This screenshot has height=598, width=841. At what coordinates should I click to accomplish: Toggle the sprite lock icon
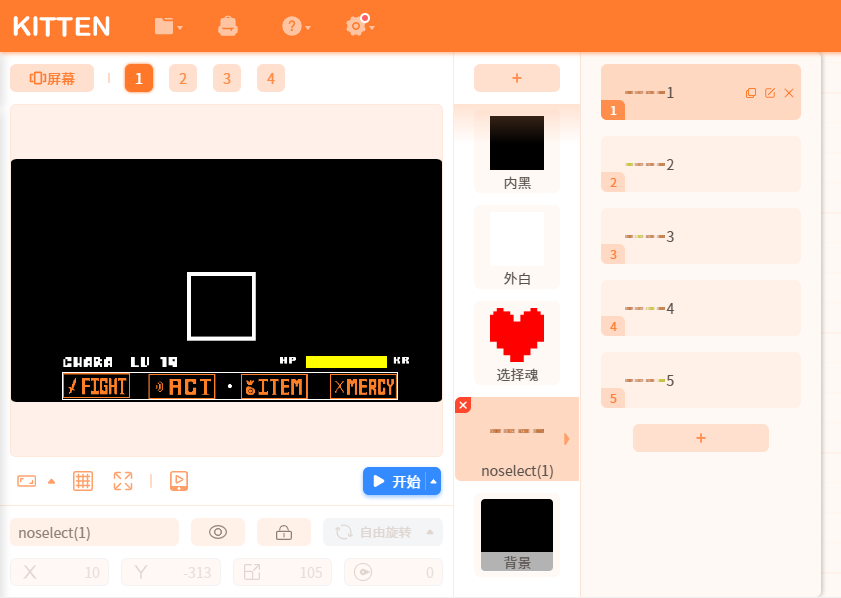284,532
